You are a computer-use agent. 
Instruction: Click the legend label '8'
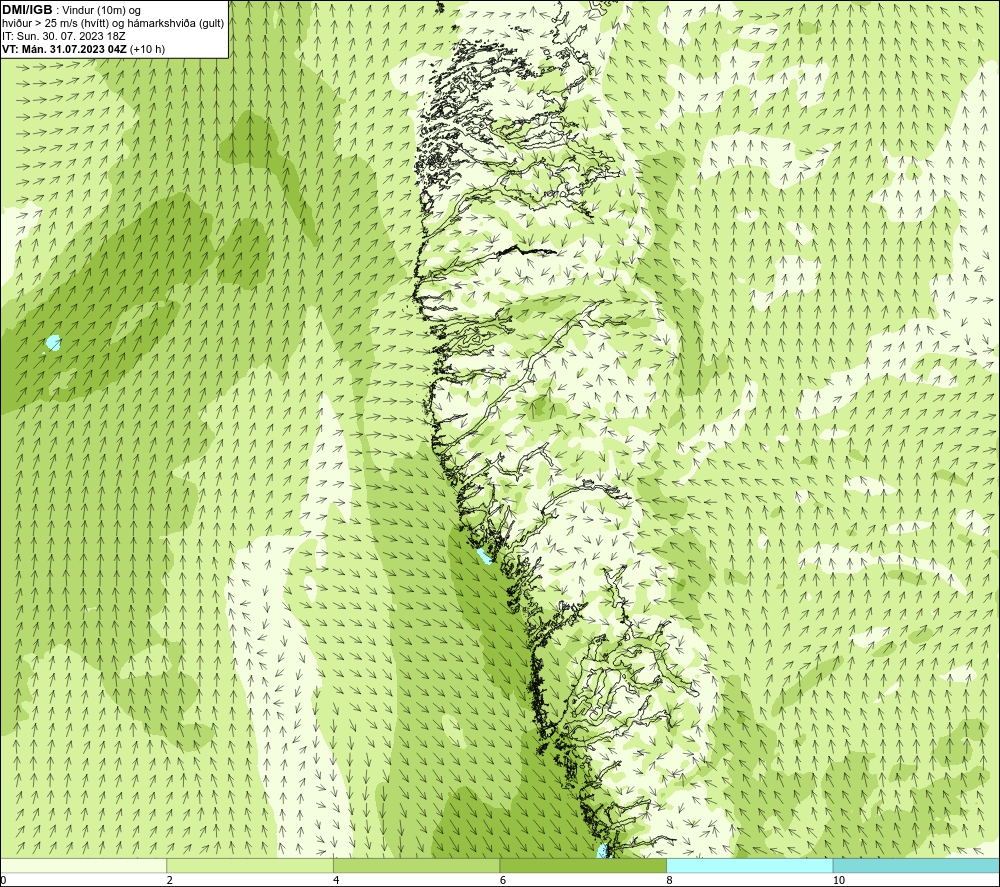[x=670, y=880]
